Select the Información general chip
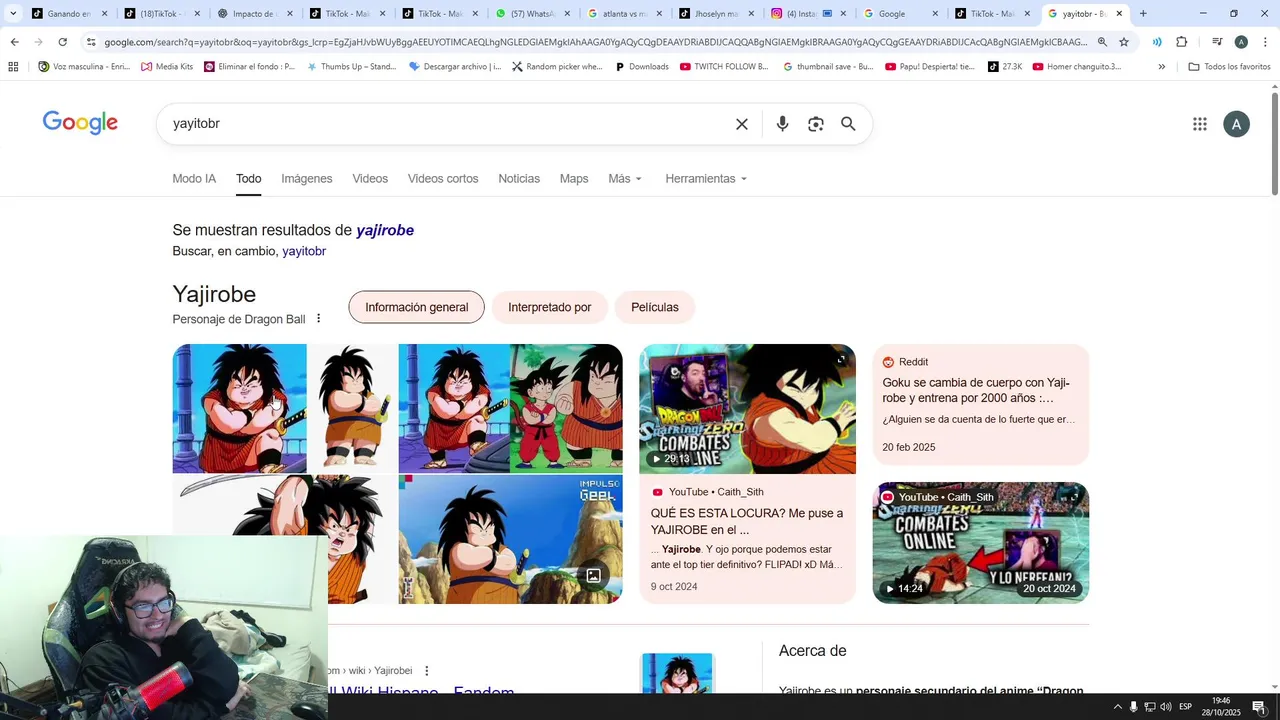Image resolution: width=1280 pixels, height=720 pixels. click(416, 307)
